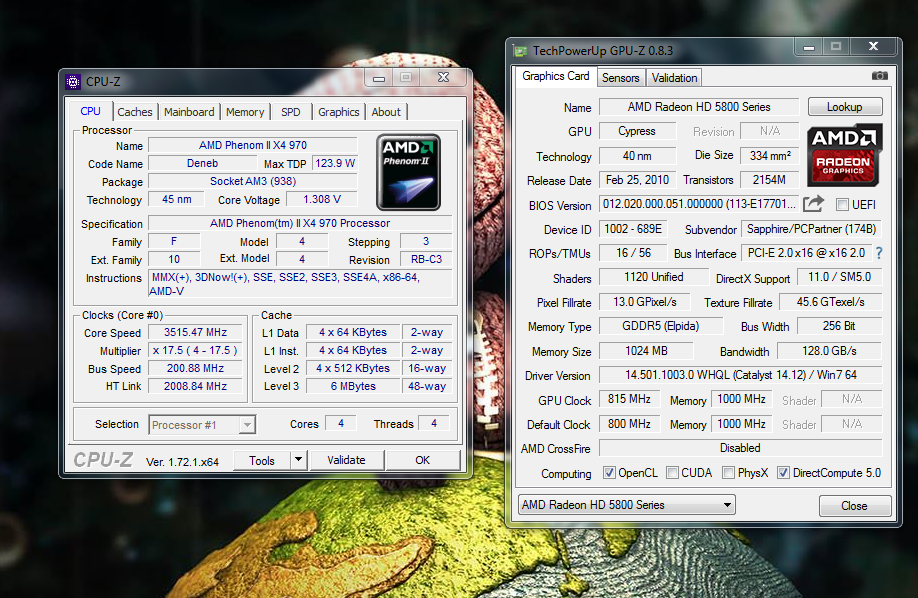This screenshot has height=598, width=918.
Task: Click the GPU name field AMD Radeon HD 5800 Series
Action: coord(699,107)
